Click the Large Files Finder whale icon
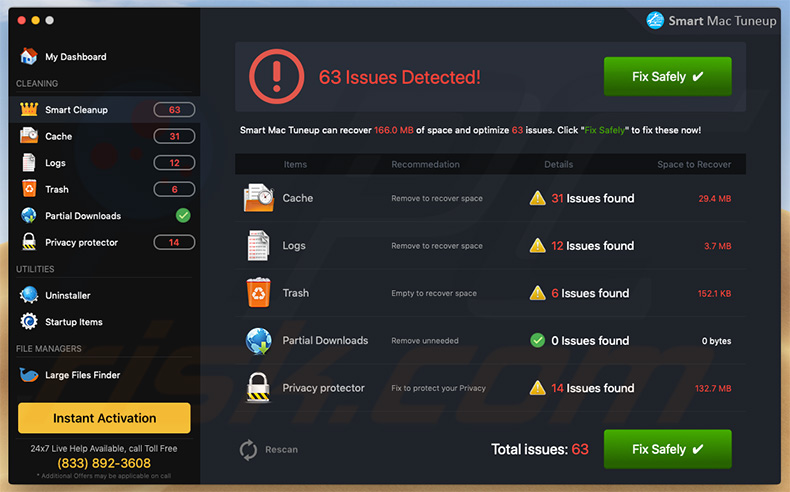790x492 pixels. [x=29, y=375]
